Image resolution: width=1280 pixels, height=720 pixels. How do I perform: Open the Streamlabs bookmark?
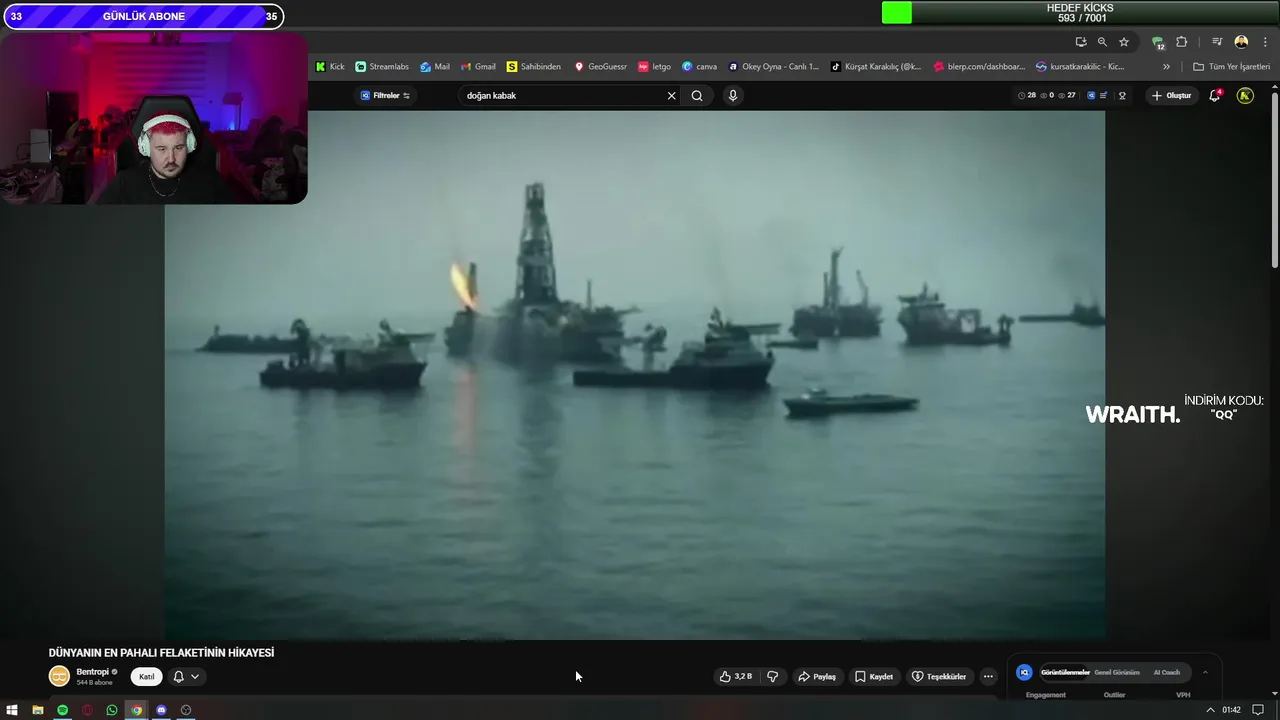(x=382, y=67)
